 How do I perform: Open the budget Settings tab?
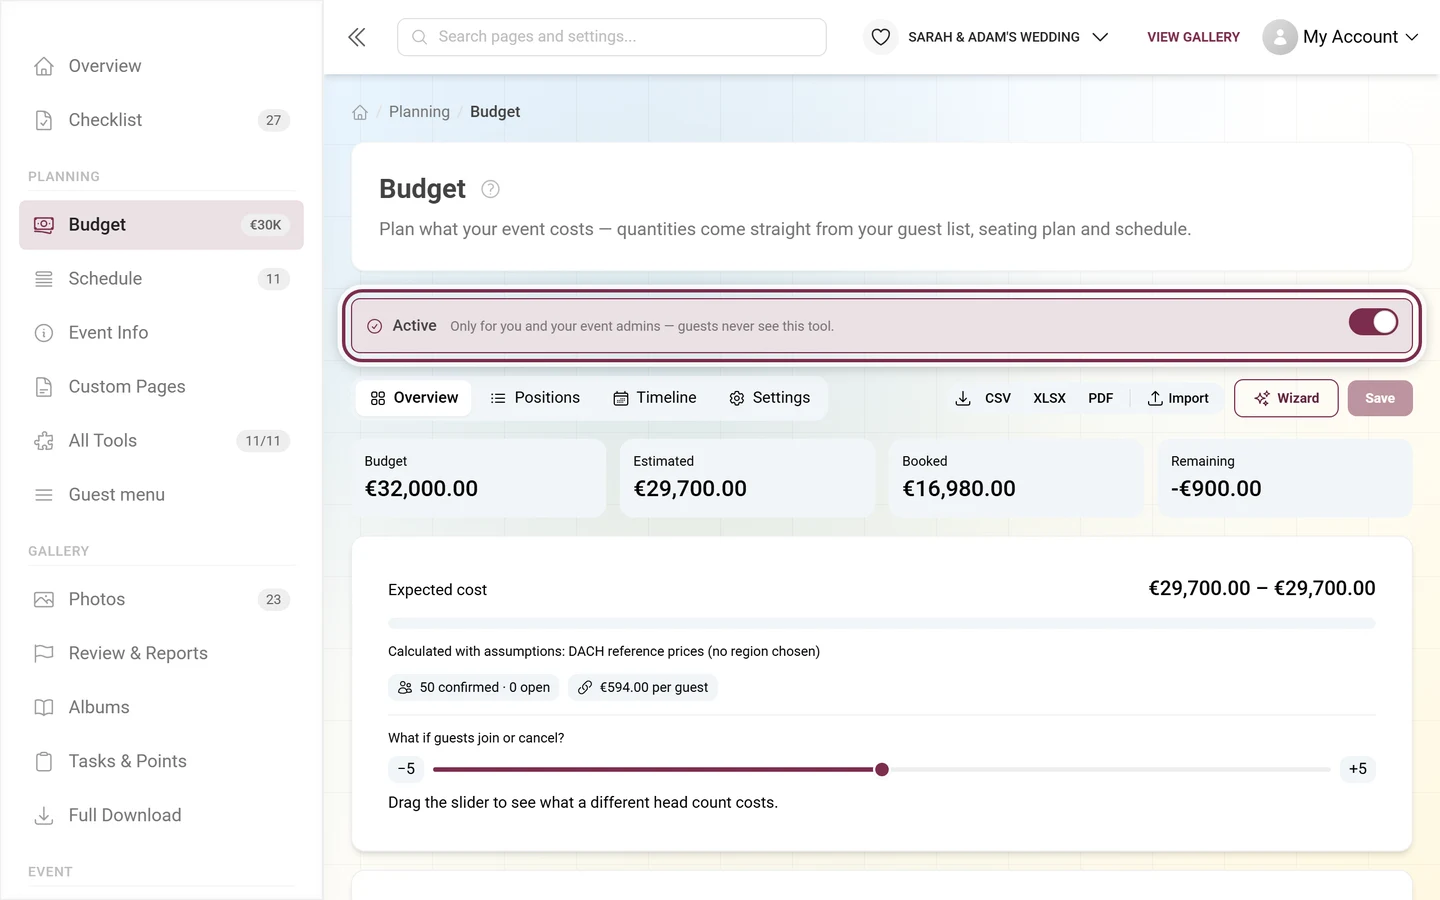click(770, 398)
